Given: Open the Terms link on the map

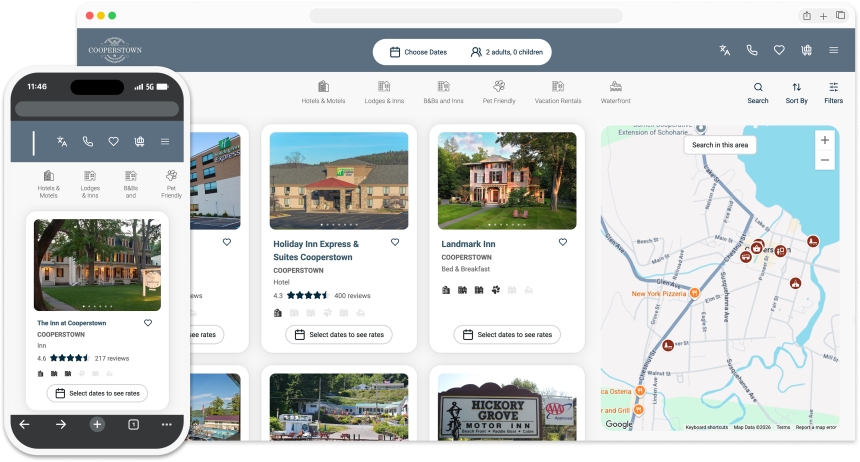Looking at the screenshot, I should click(783, 427).
